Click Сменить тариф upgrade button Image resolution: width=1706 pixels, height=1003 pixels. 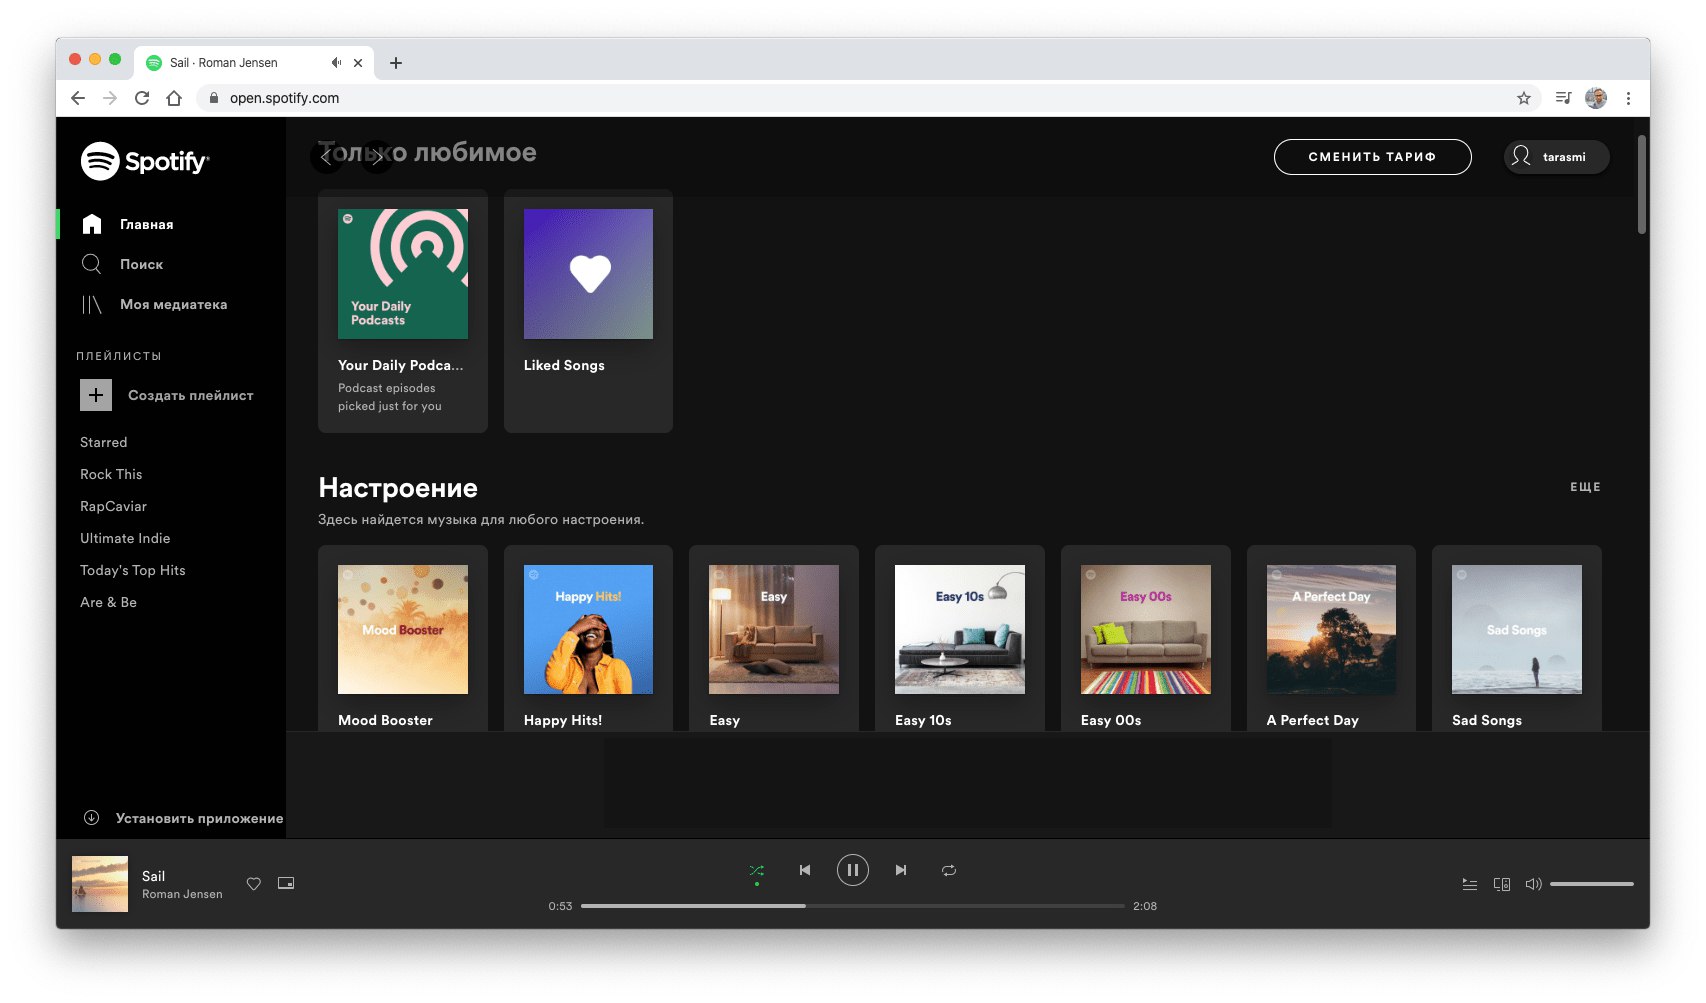1372,157
